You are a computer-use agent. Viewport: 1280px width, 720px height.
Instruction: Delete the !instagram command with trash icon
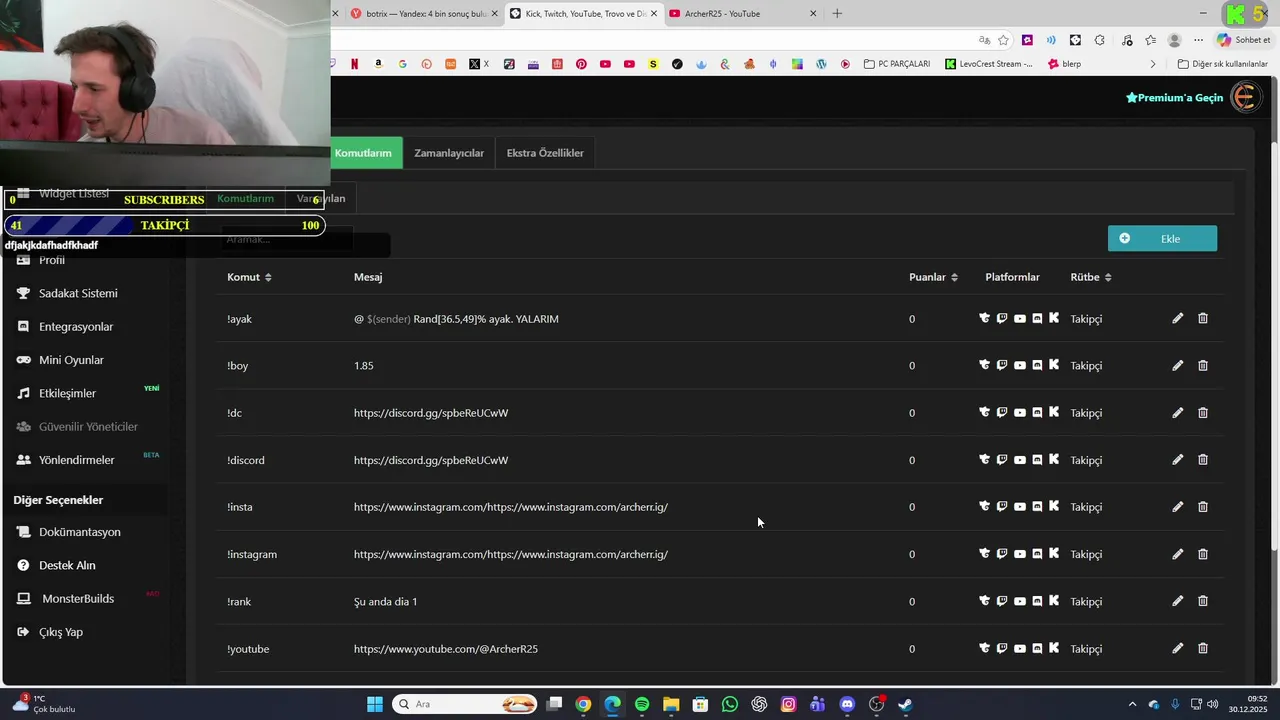(1203, 554)
